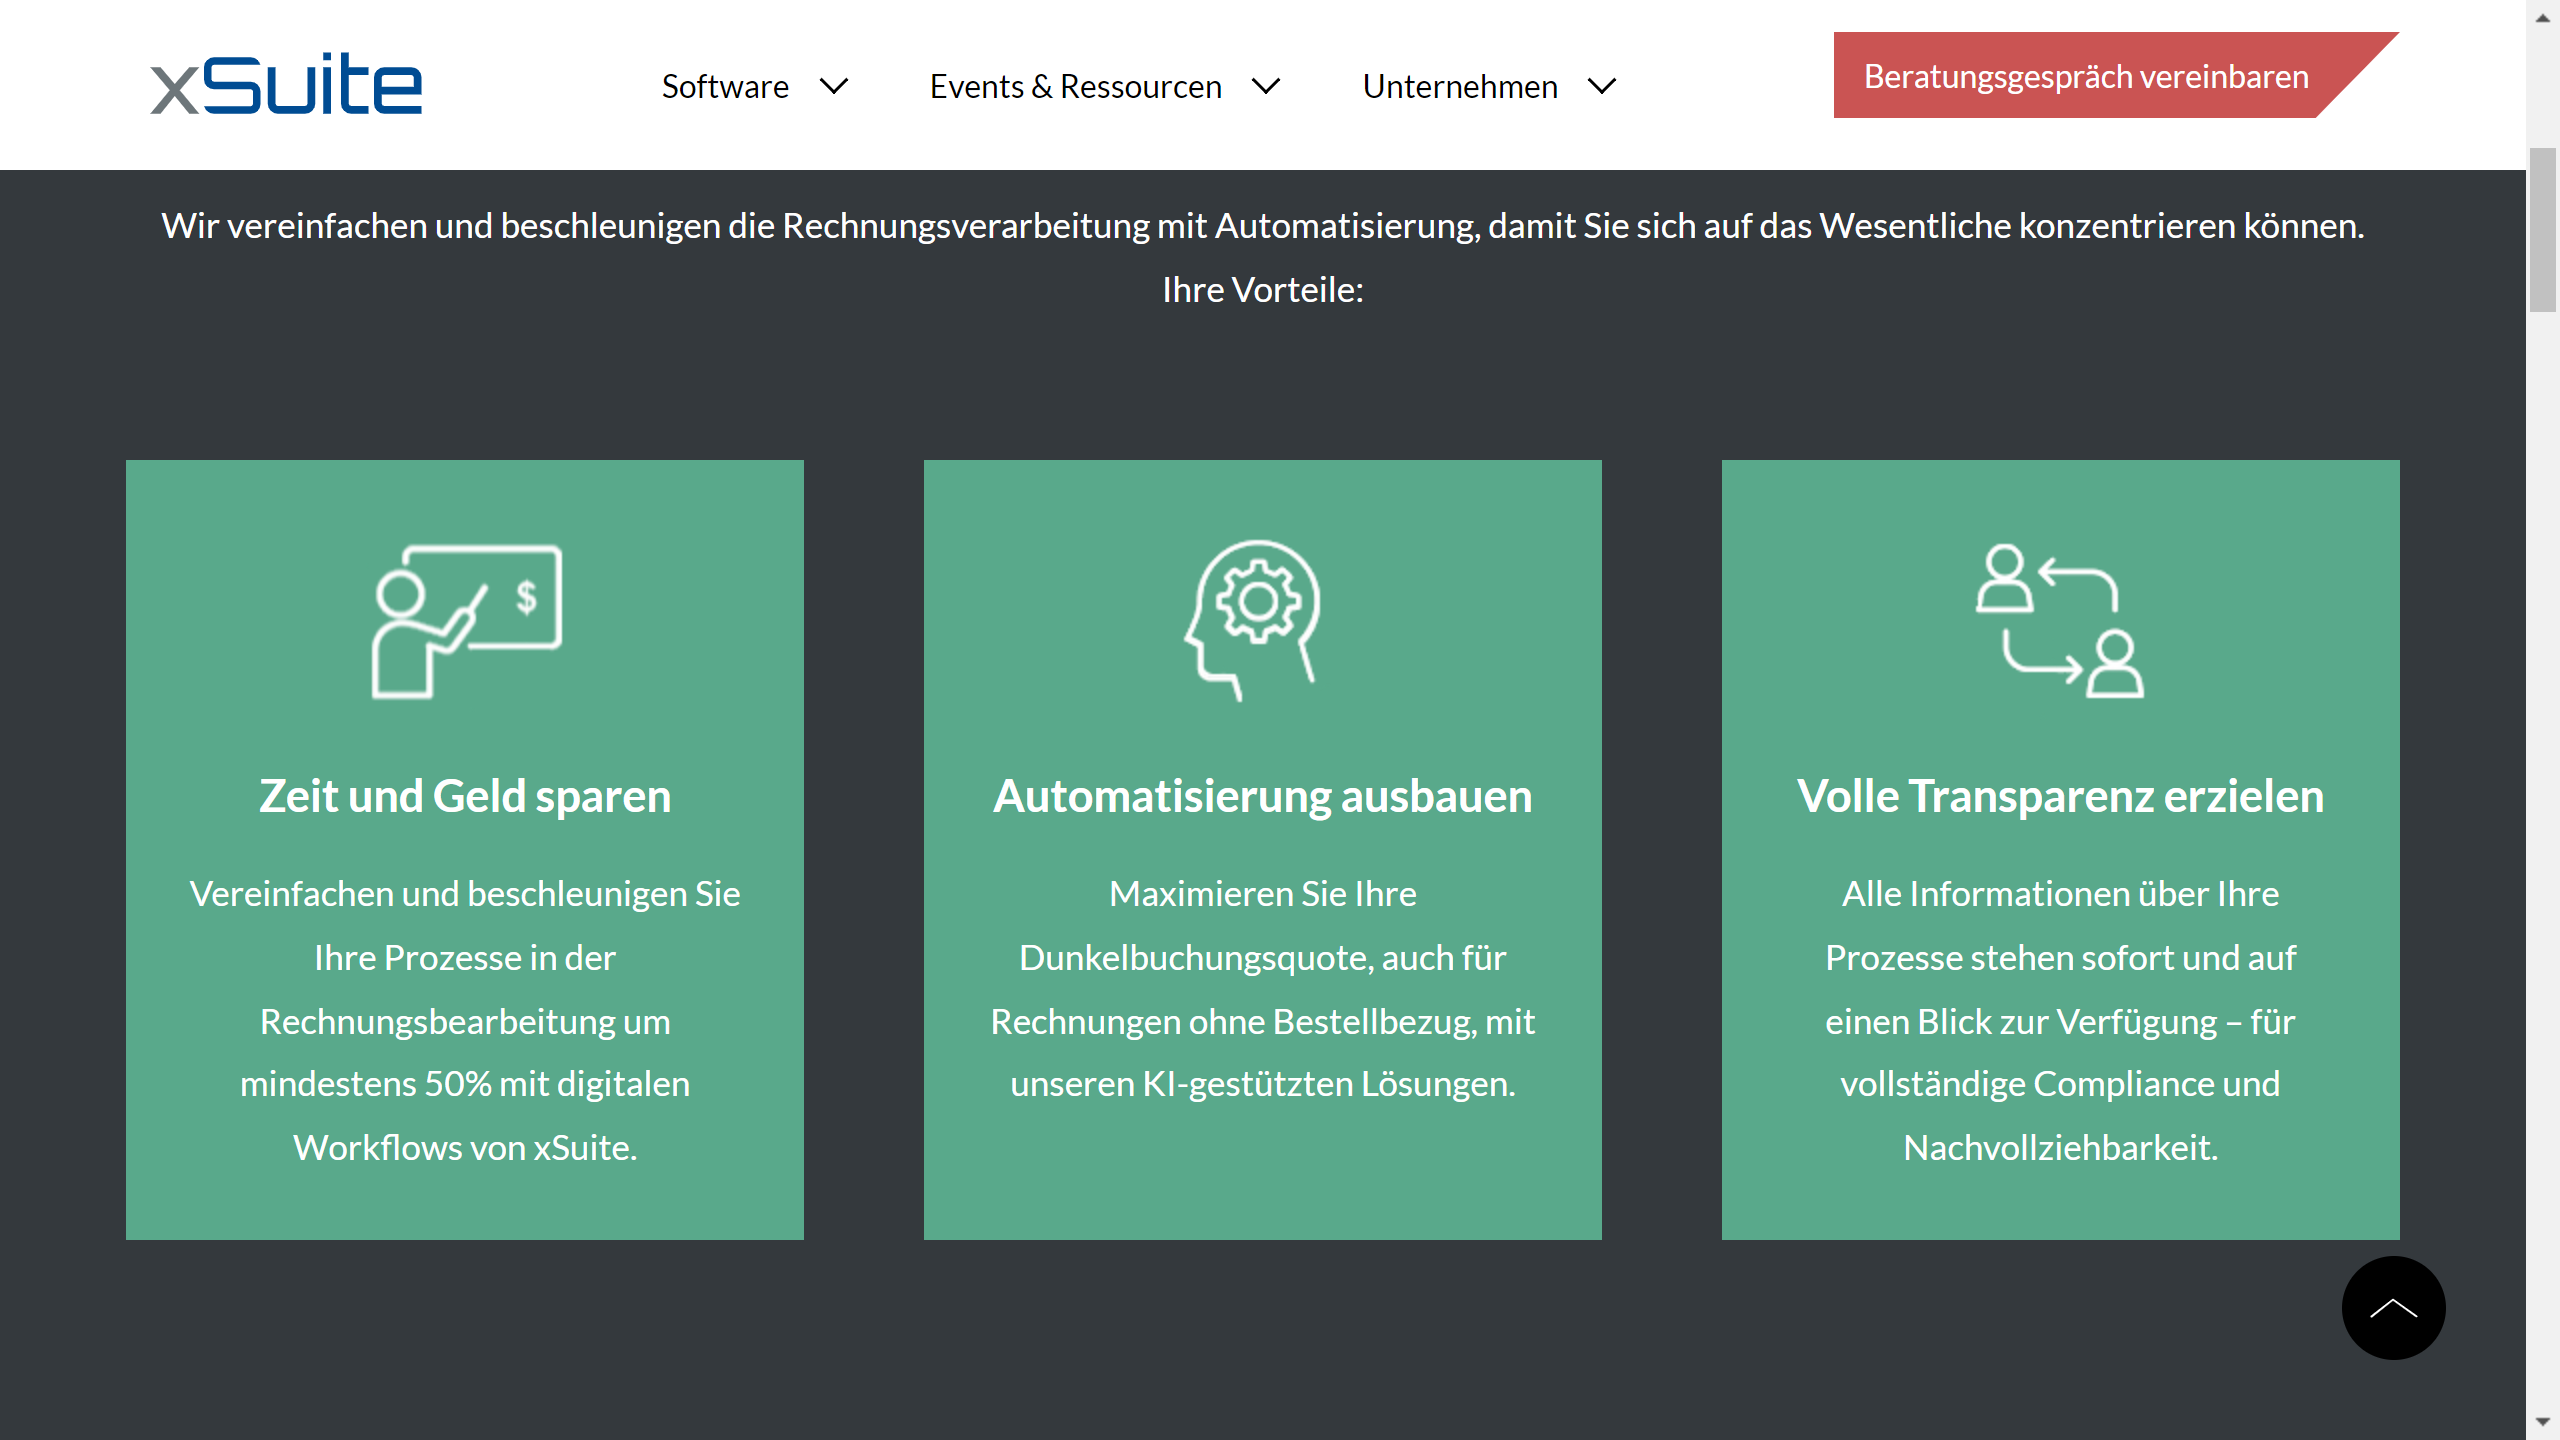This screenshot has height=1440, width=2560.
Task: Click the presenter with dollar board icon
Action: (x=466, y=621)
